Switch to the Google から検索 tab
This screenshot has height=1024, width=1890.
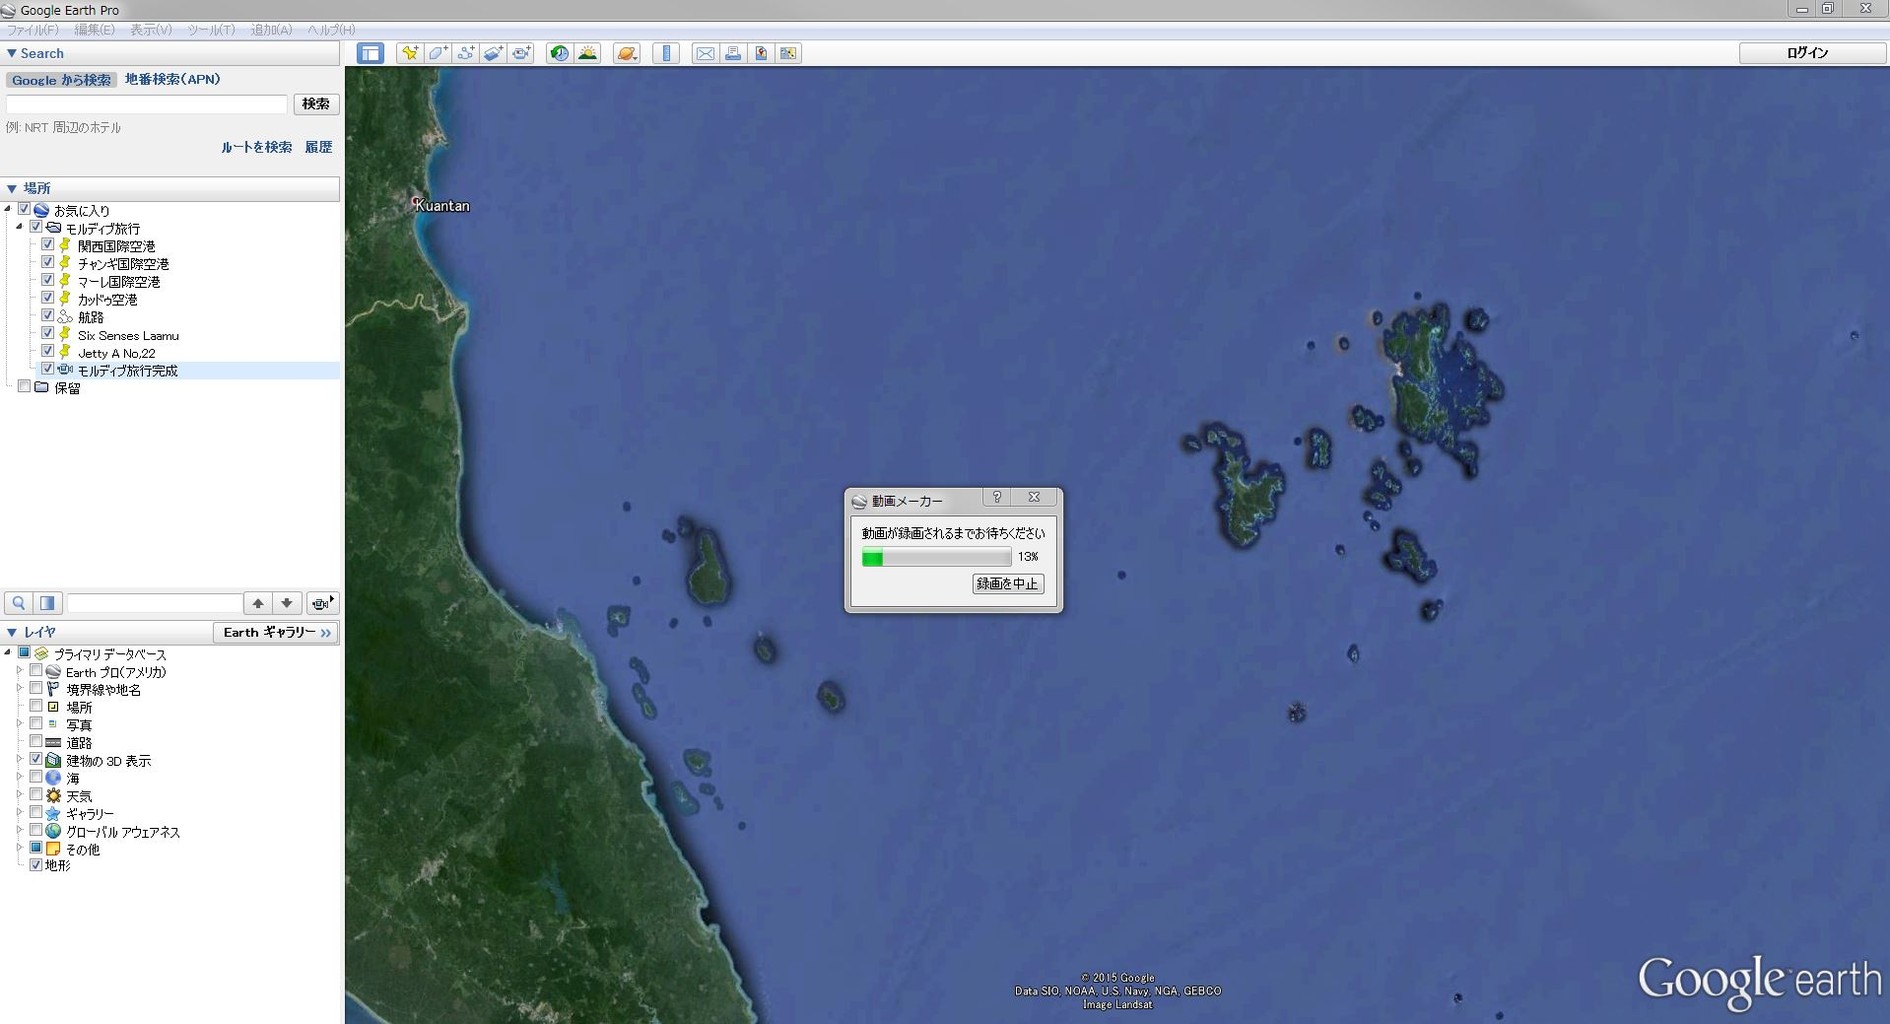point(62,80)
